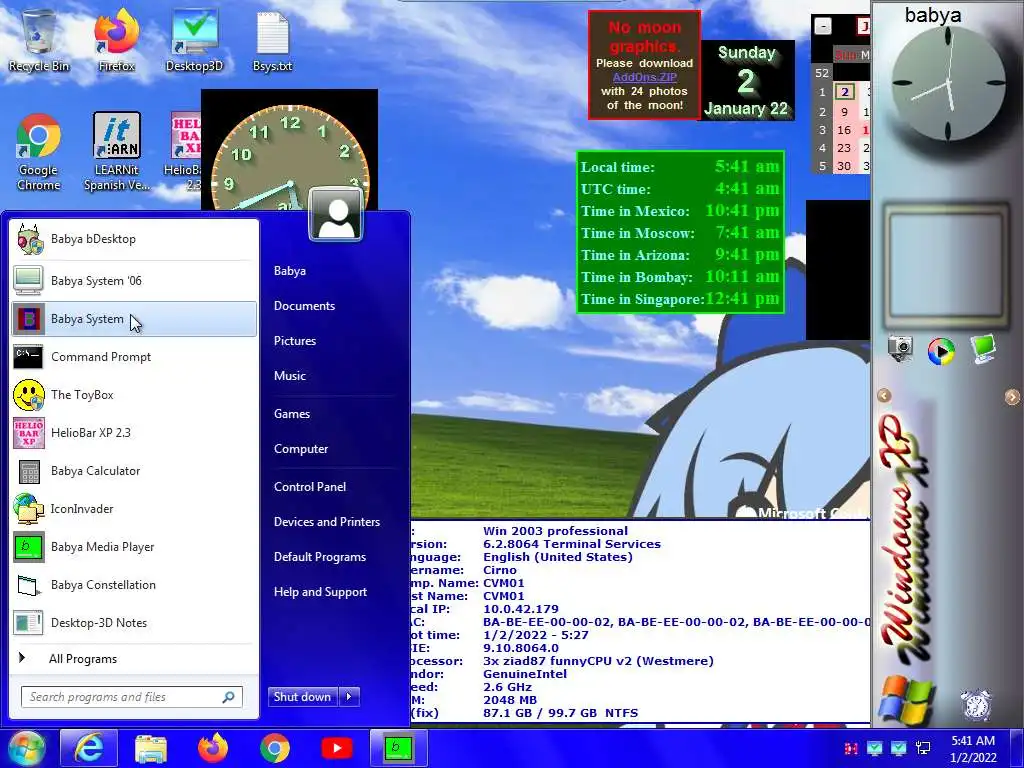The width and height of the screenshot is (1024, 768).
Task: Open Pictures from the Start menu
Action: click(295, 341)
